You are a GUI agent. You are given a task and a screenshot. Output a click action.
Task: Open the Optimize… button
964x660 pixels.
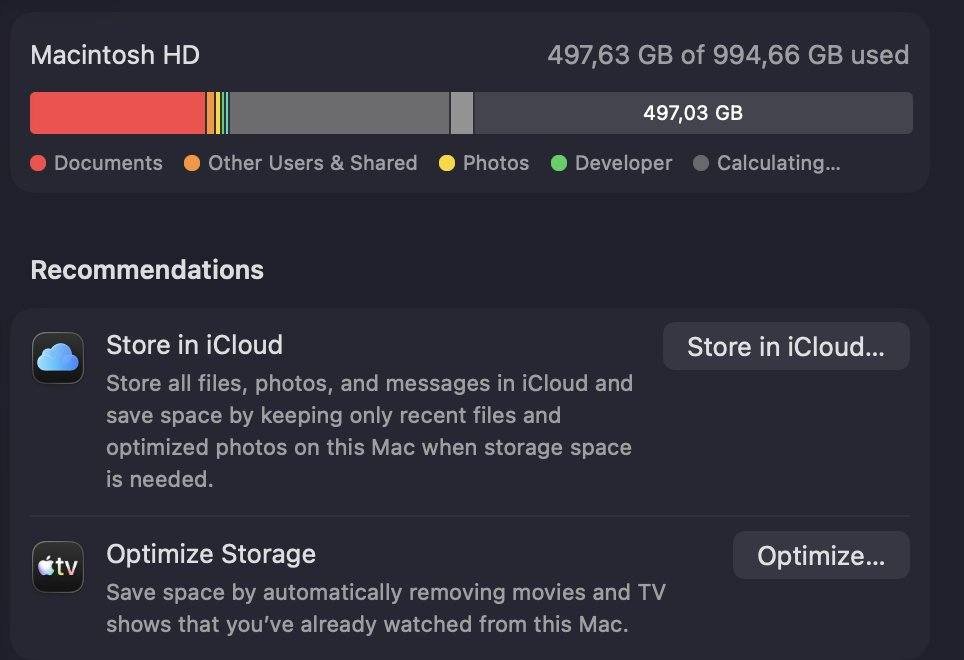tap(821, 556)
